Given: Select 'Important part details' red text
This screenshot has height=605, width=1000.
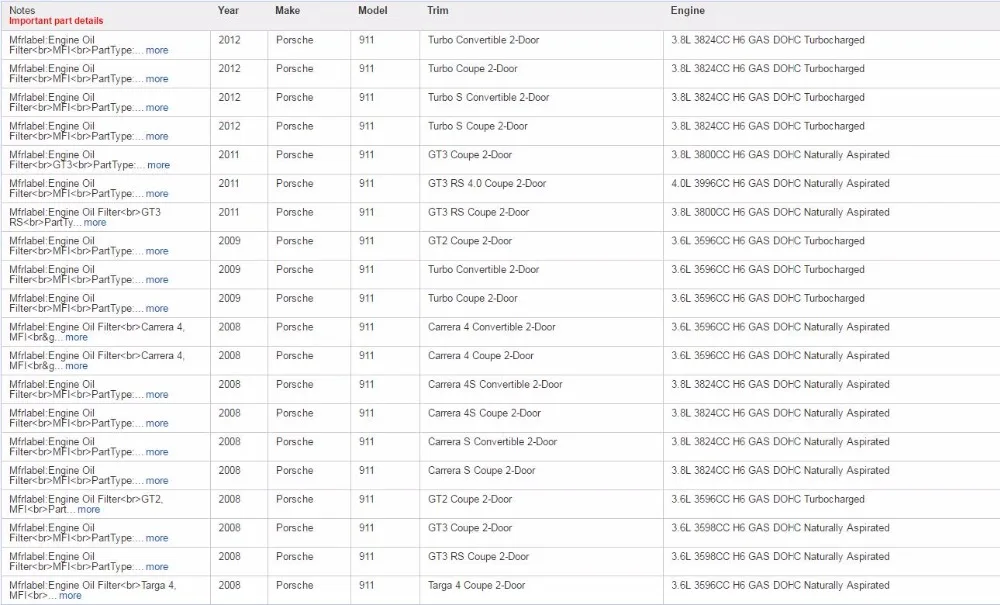Looking at the screenshot, I should click(x=56, y=20).
